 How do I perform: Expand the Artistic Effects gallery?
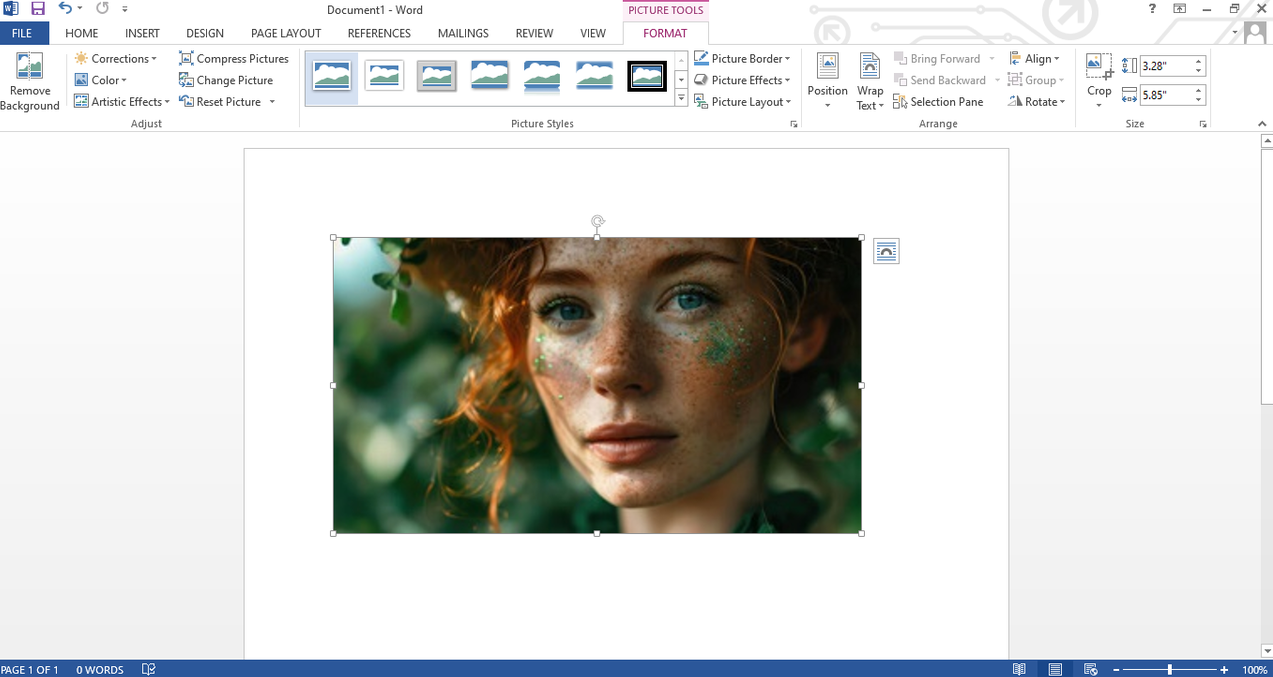[x=121, y=102]
